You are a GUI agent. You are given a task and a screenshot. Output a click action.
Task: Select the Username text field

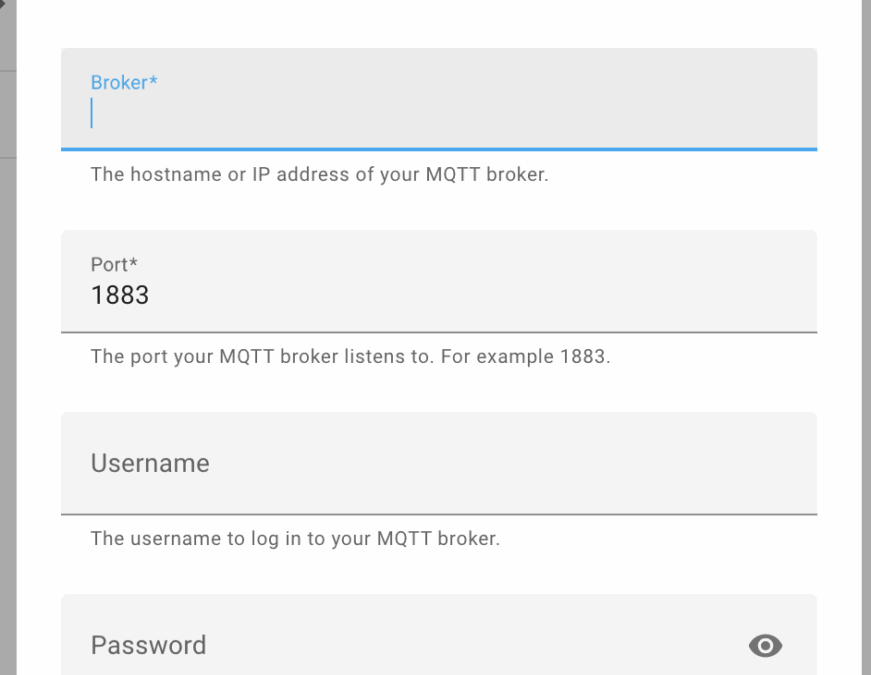tap(439, 463)
